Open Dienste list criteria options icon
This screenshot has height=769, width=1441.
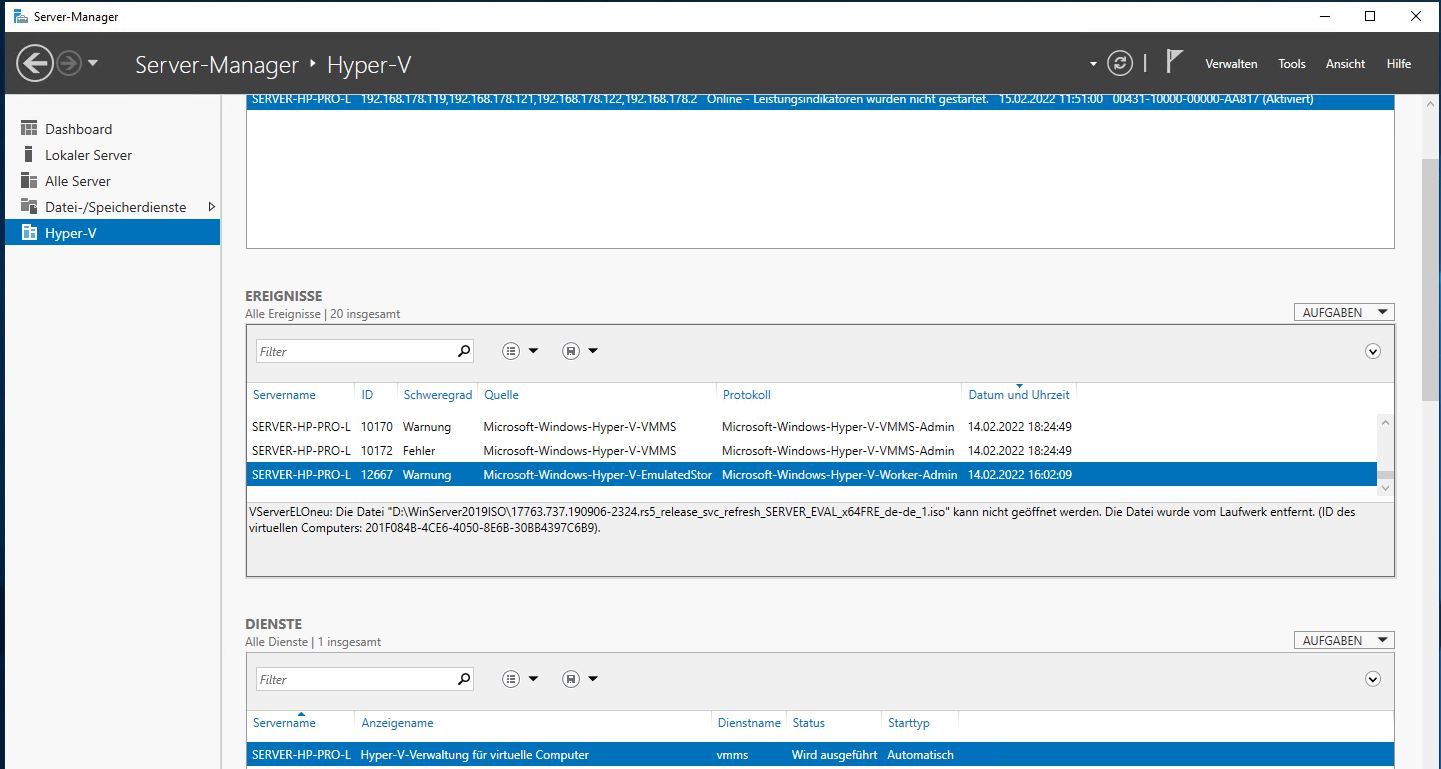click(512, 679)
